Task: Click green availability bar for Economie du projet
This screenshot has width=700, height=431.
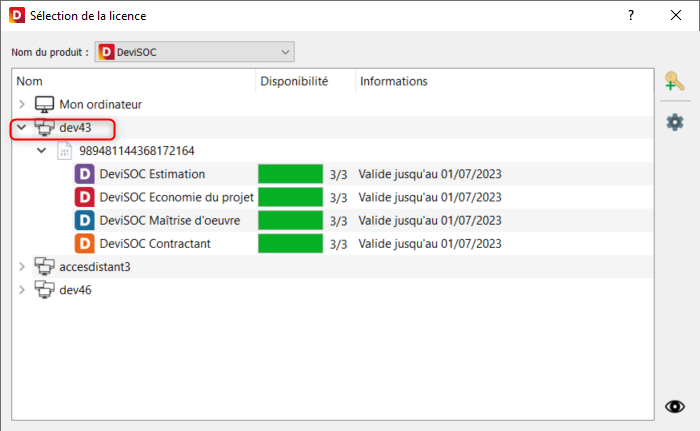Action: point(290,197)
